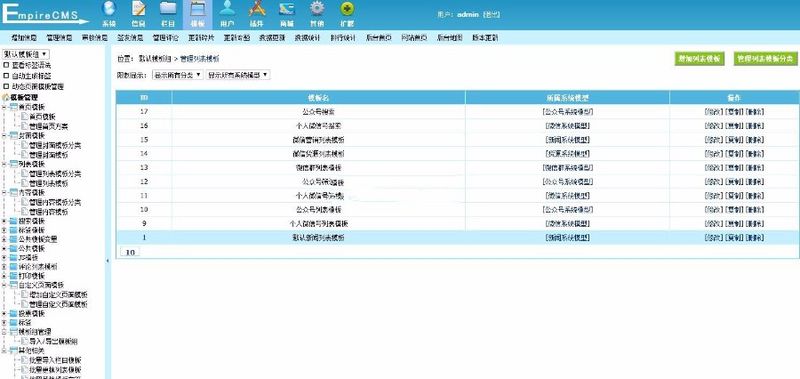The height and width of the screenshot is (379, 800).
Task: Open the 显示所有分类 category filter dropdown
Action: click(x=178, y=75)
